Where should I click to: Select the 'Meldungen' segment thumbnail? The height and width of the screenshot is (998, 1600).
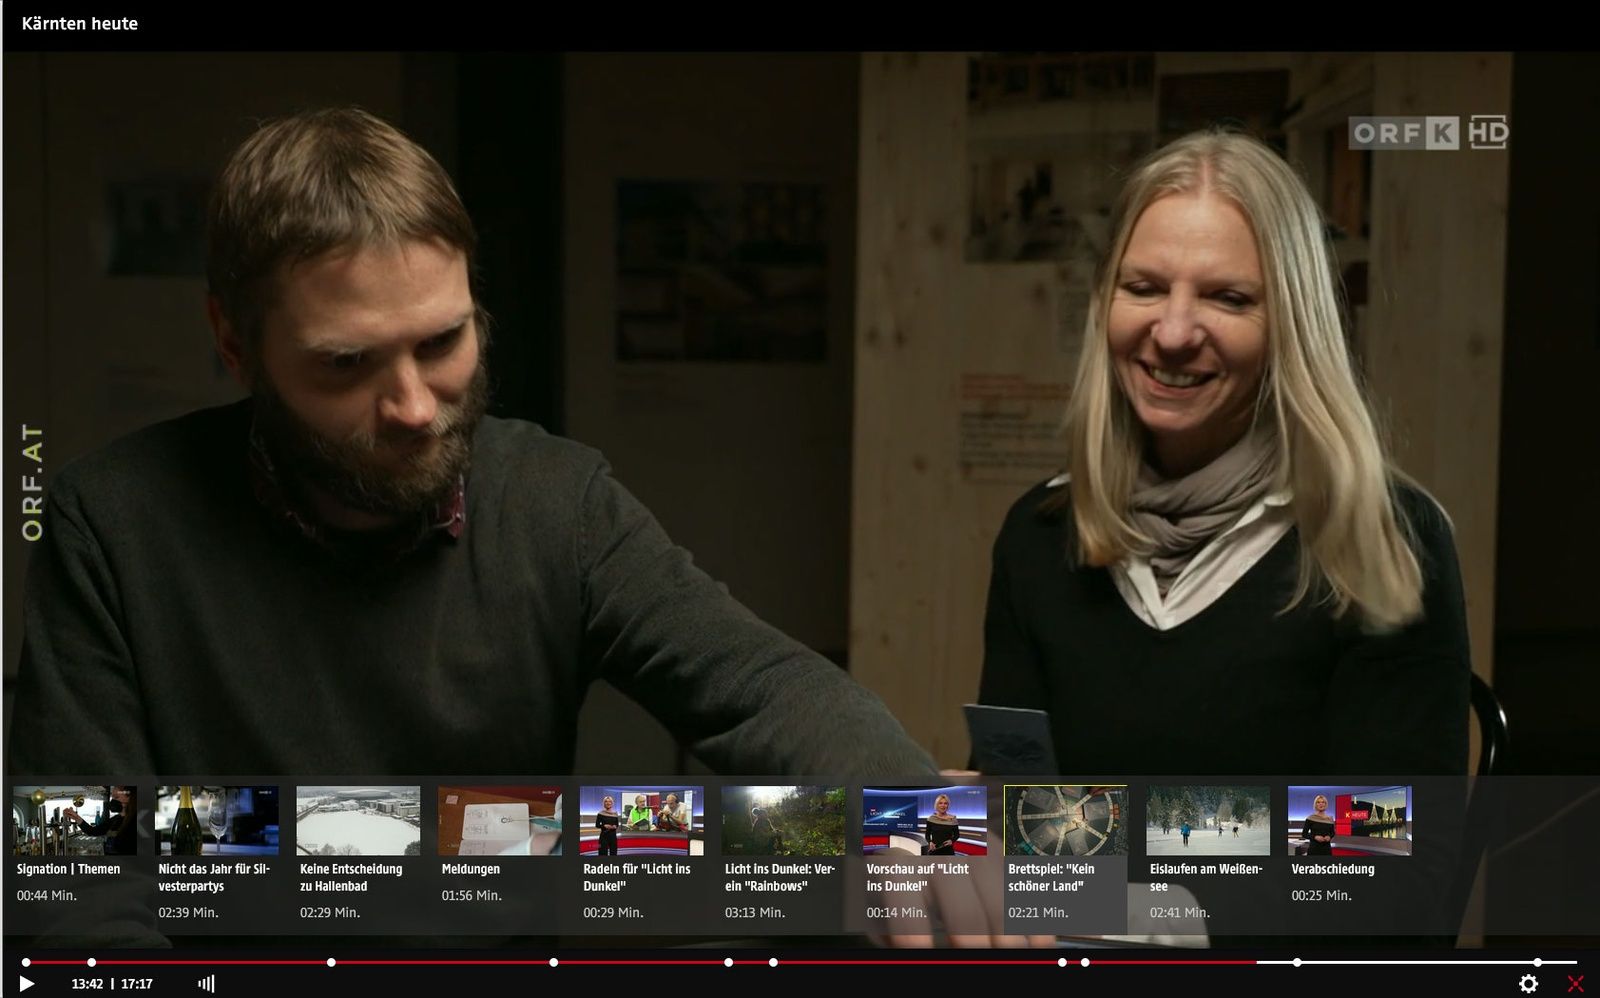click(x=500, y=820)
